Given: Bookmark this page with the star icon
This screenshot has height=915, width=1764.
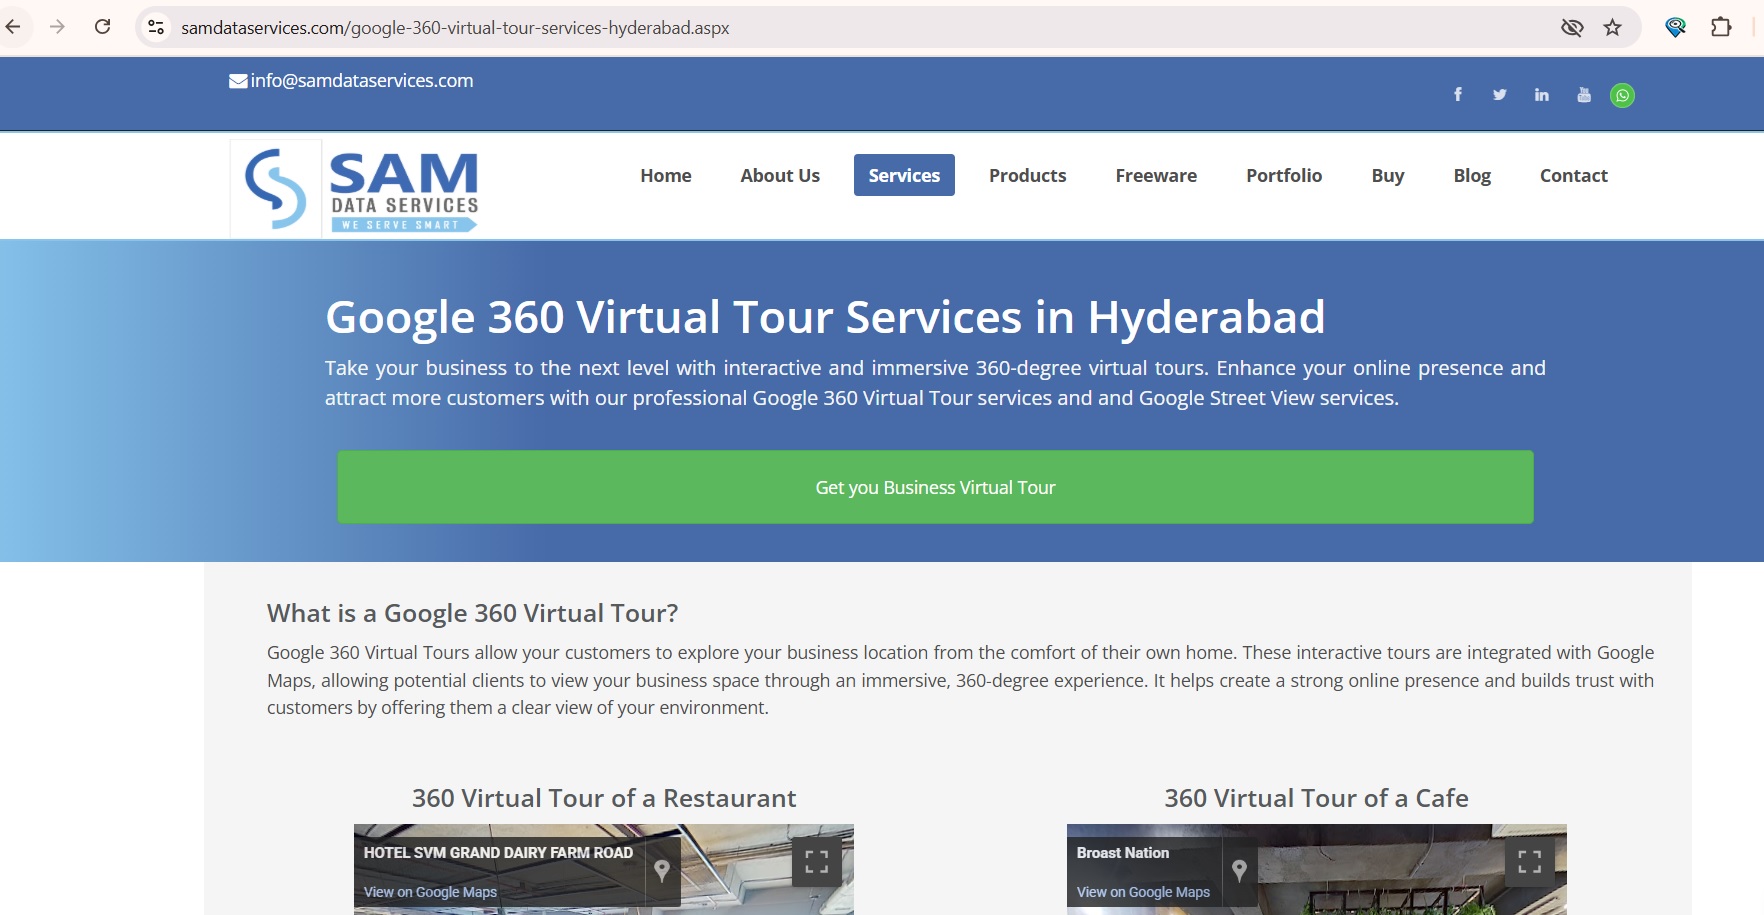Looking at the screenshot, I should coord(1612,28).
